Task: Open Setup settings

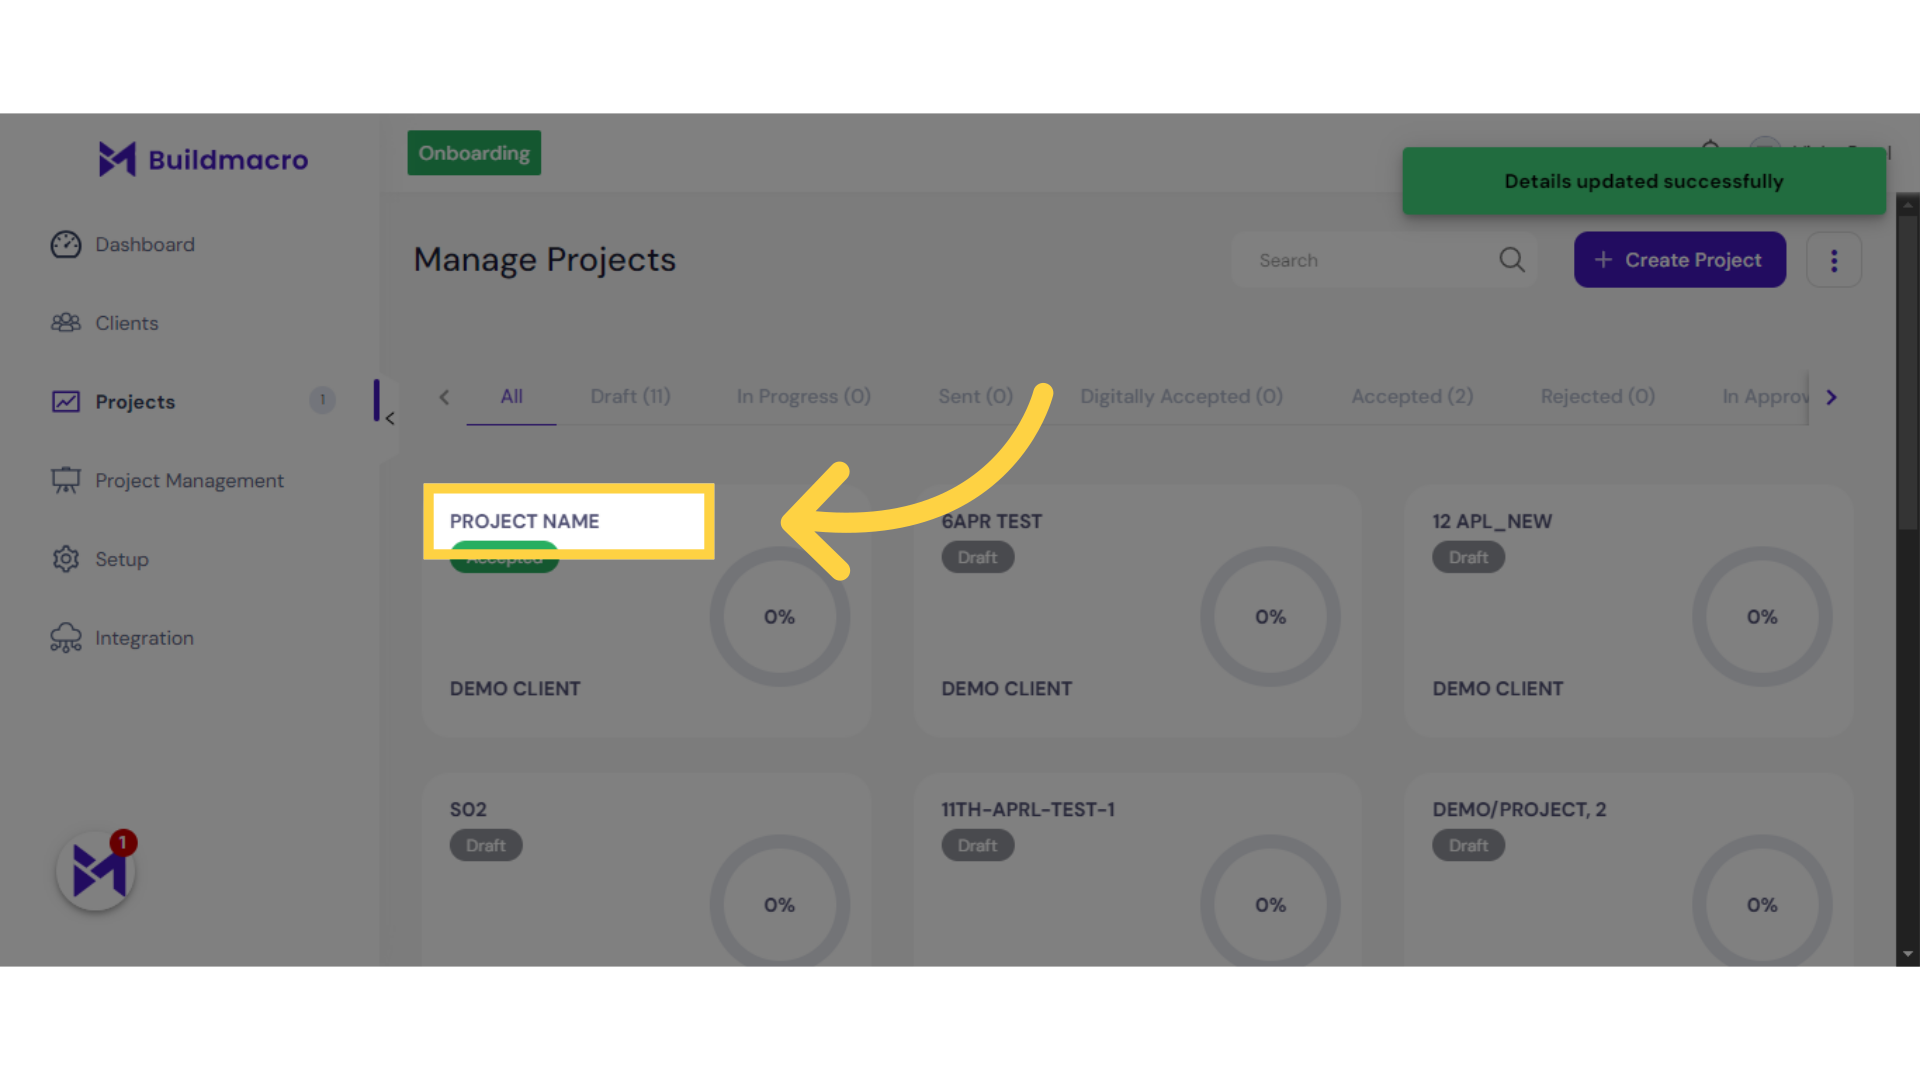Action: (121, 559)
